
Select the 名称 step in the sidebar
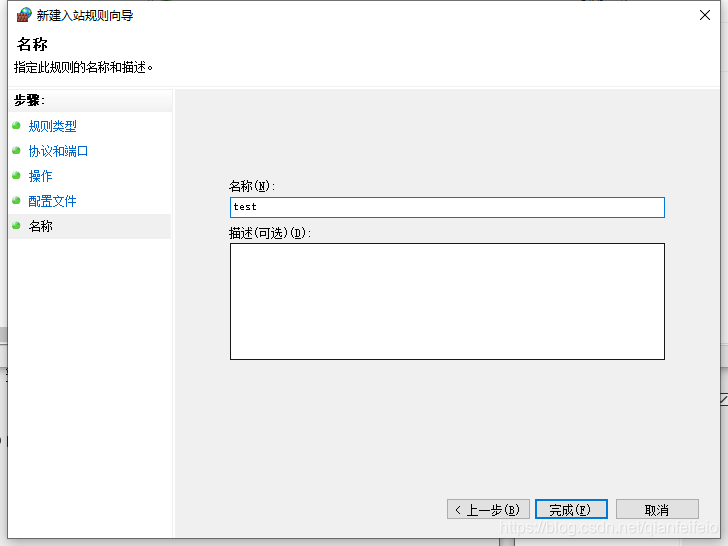(40, 226)
